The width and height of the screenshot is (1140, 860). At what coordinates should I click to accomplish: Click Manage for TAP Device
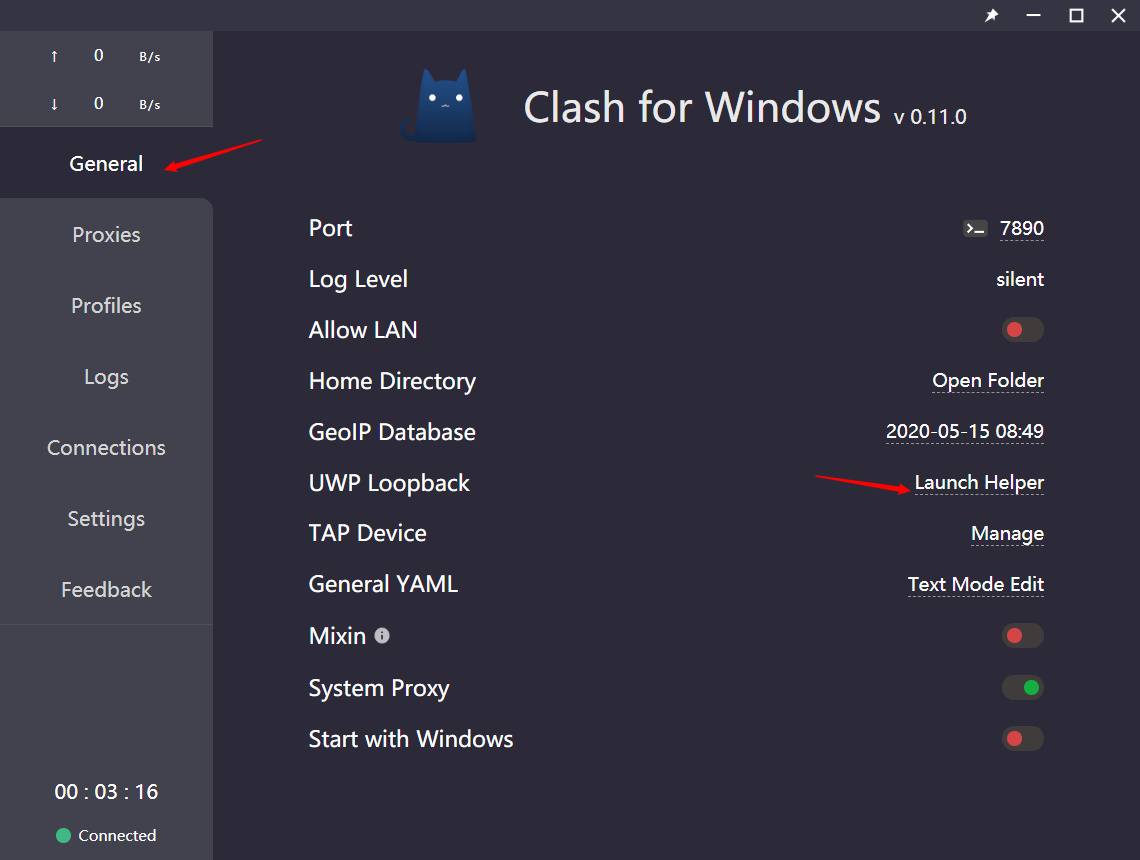tap(1007, 534)
